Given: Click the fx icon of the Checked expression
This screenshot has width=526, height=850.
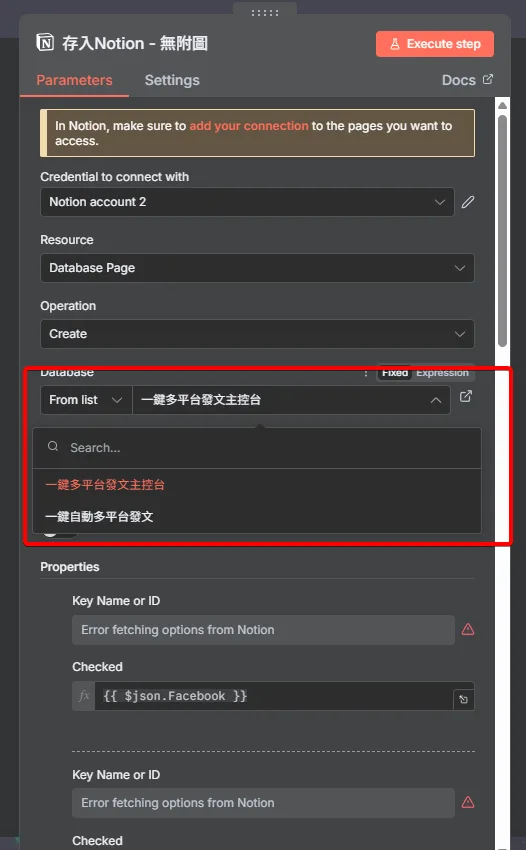Looking at the screenshot, I should (84, 696).
